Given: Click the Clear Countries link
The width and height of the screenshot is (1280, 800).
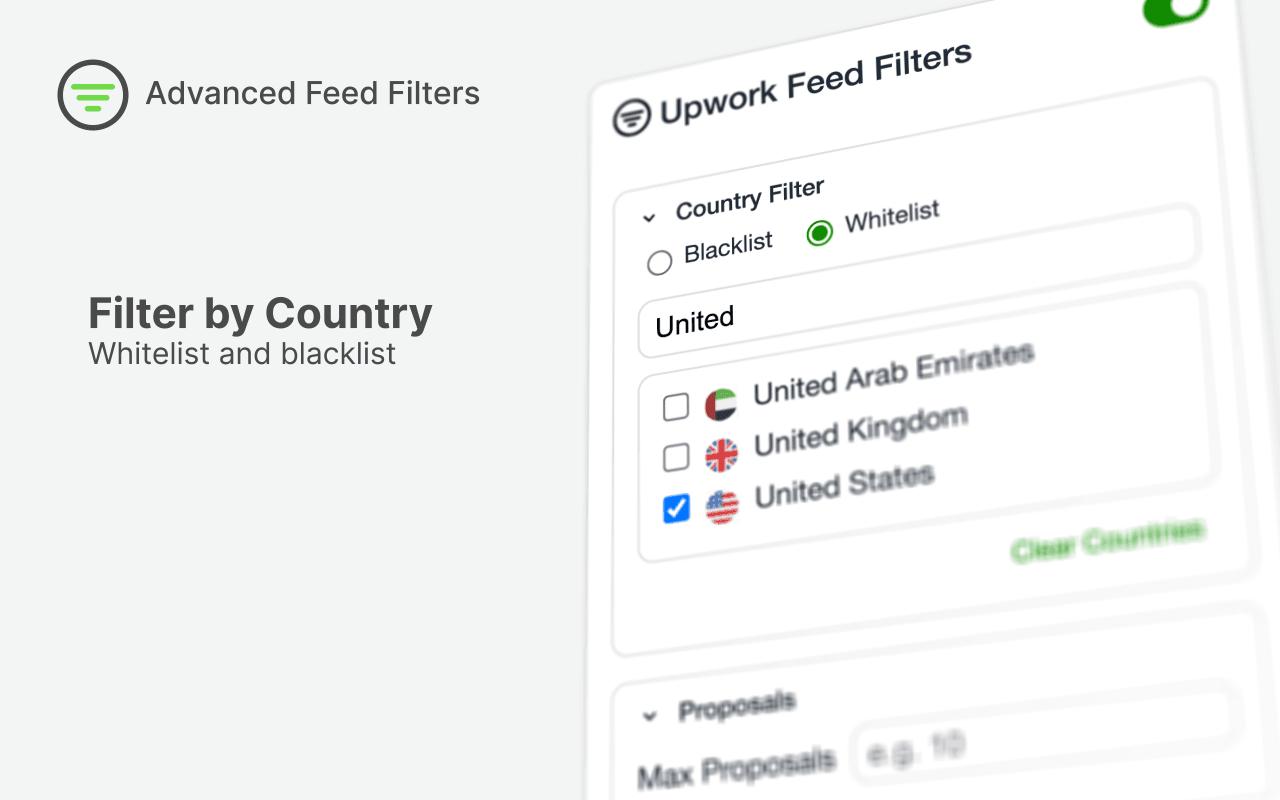Looking at the screenshot, I should [1107, 540].
